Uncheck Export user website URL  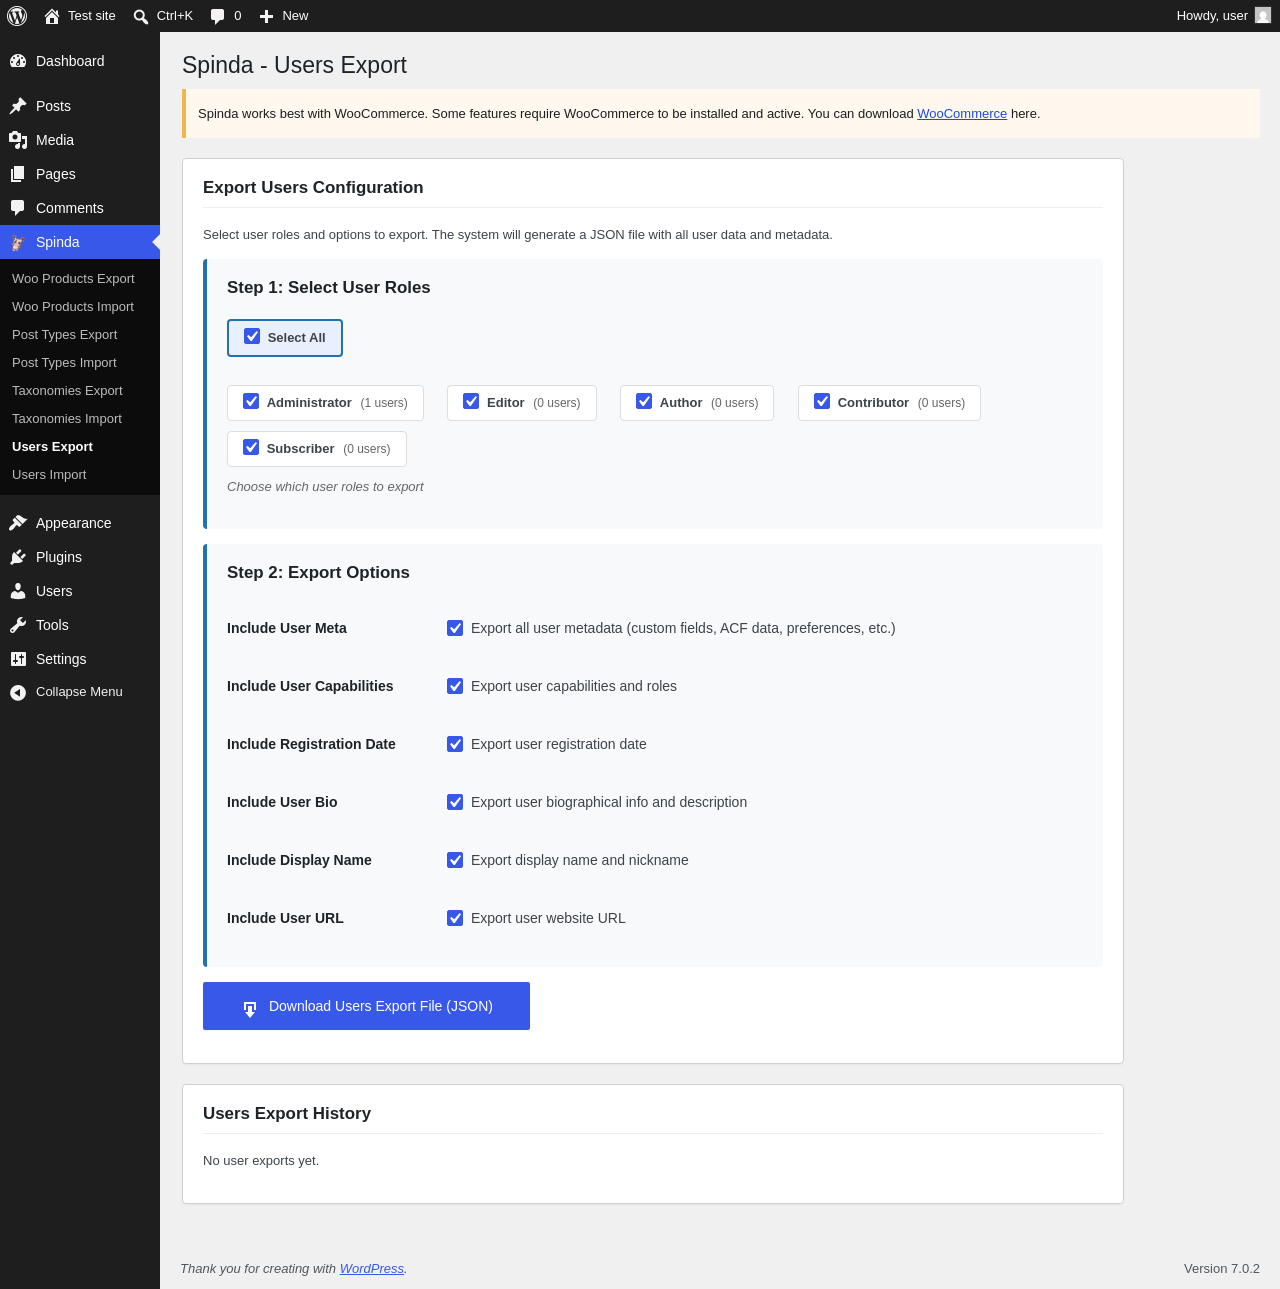pos(455,918)
